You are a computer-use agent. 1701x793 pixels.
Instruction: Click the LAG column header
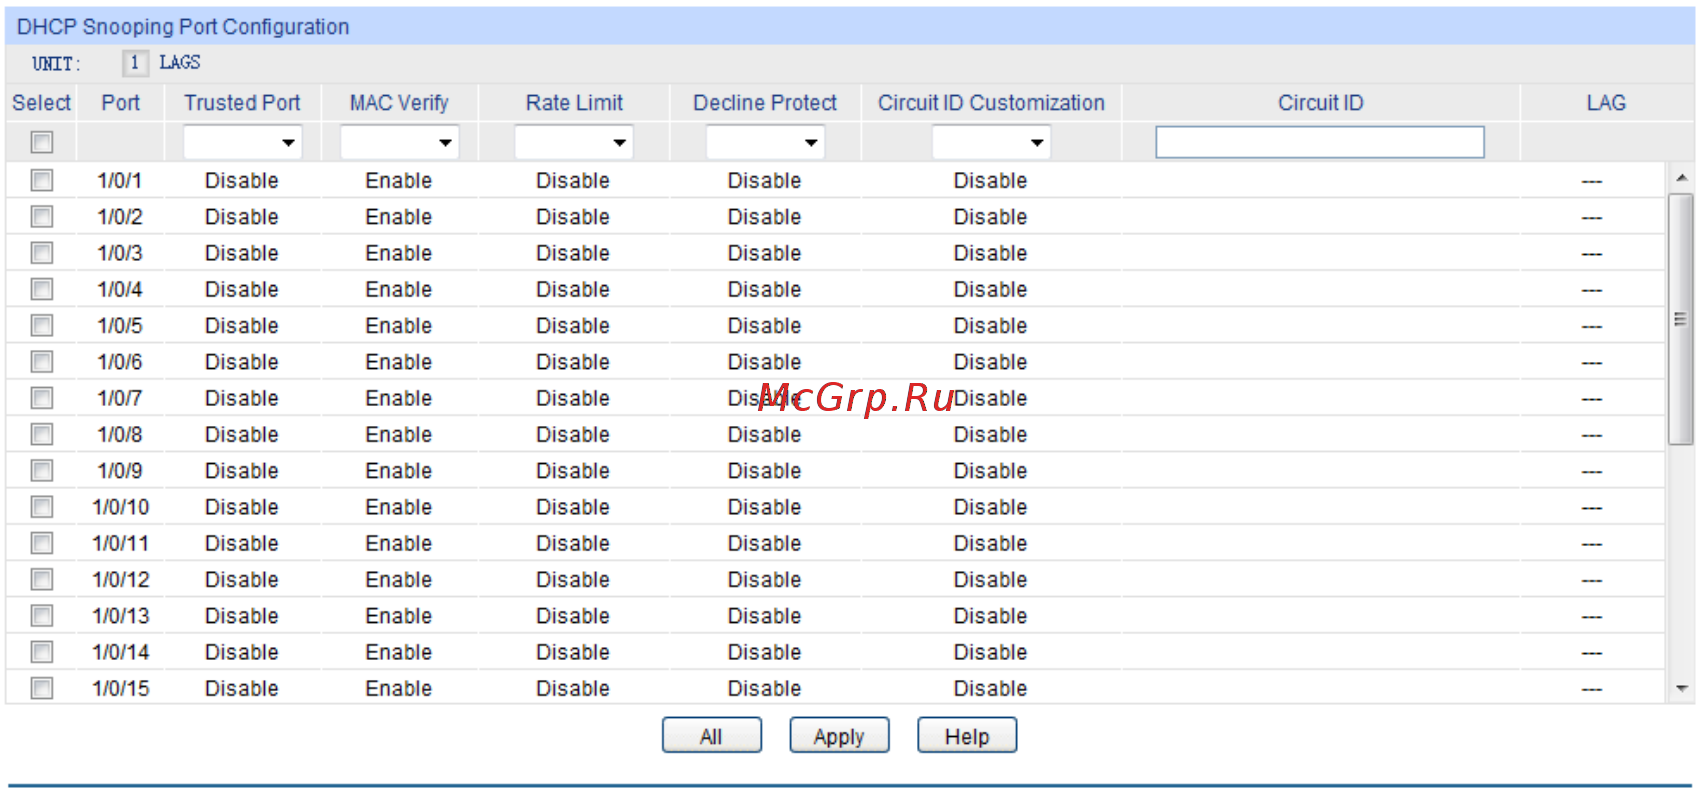pos(1606,103)
